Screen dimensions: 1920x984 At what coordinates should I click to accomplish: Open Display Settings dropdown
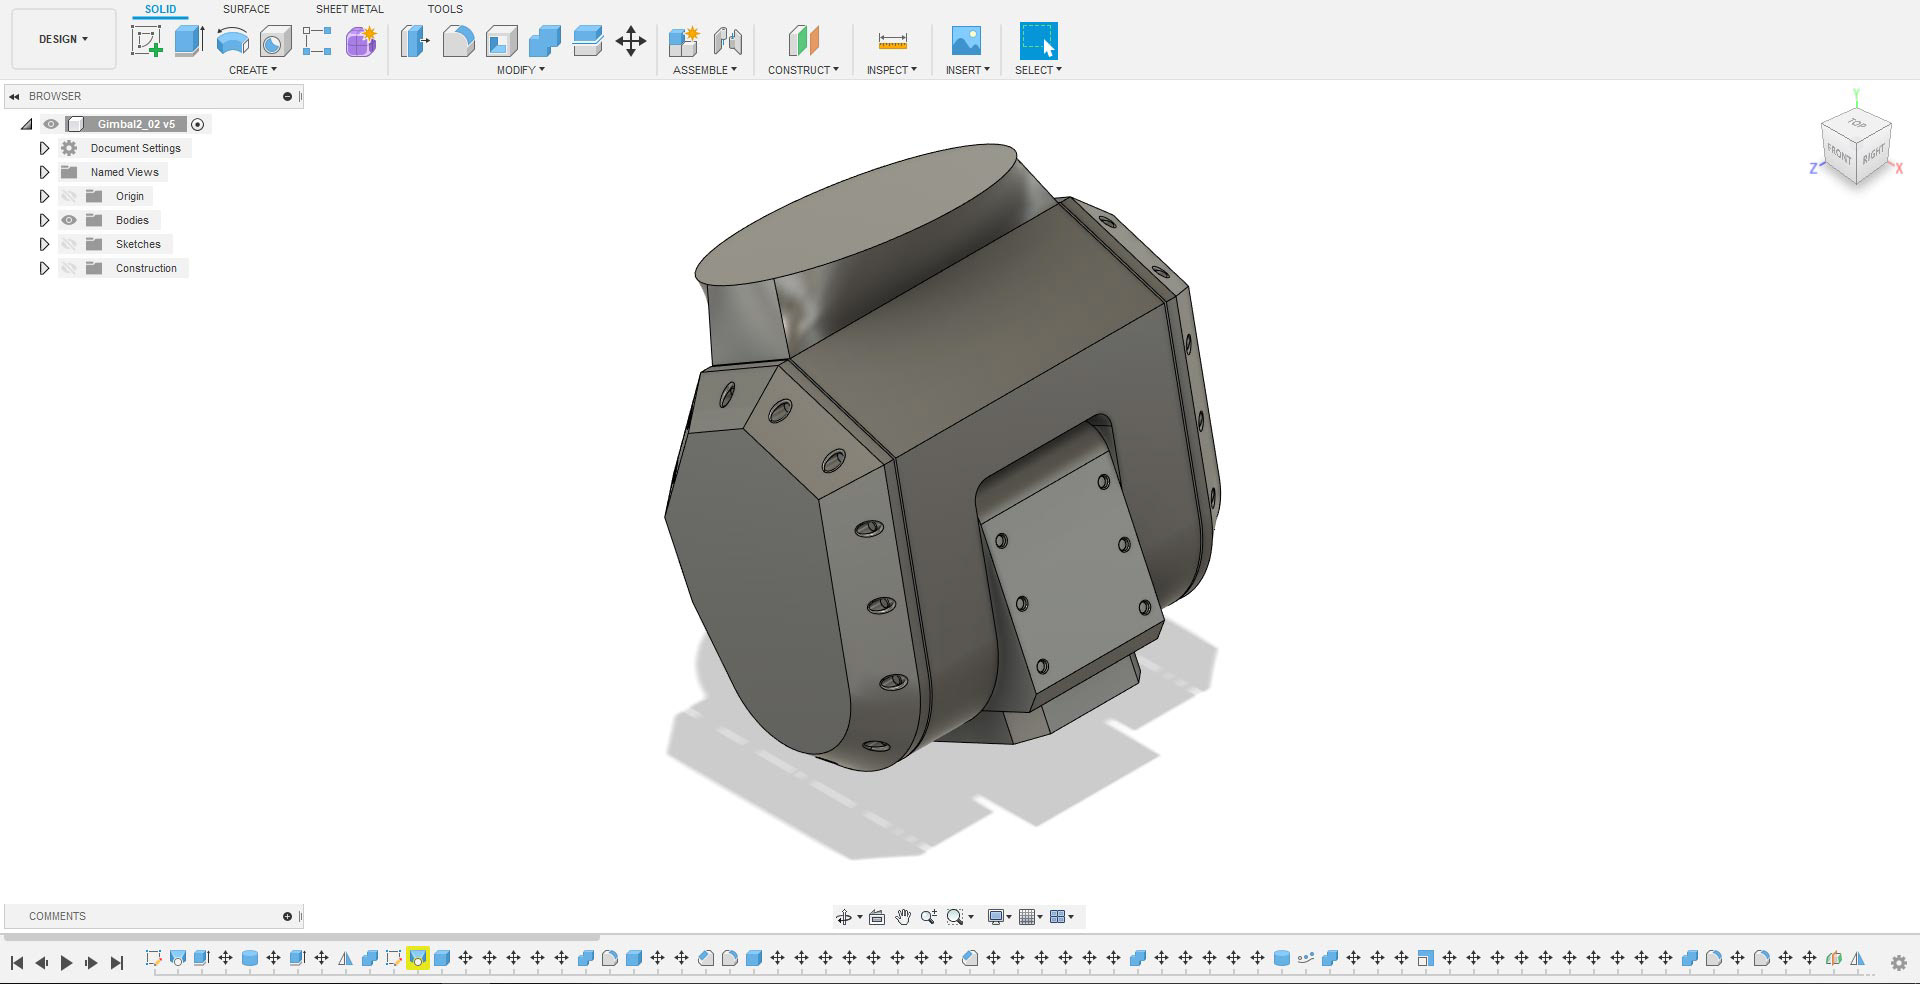coord(999,917)
